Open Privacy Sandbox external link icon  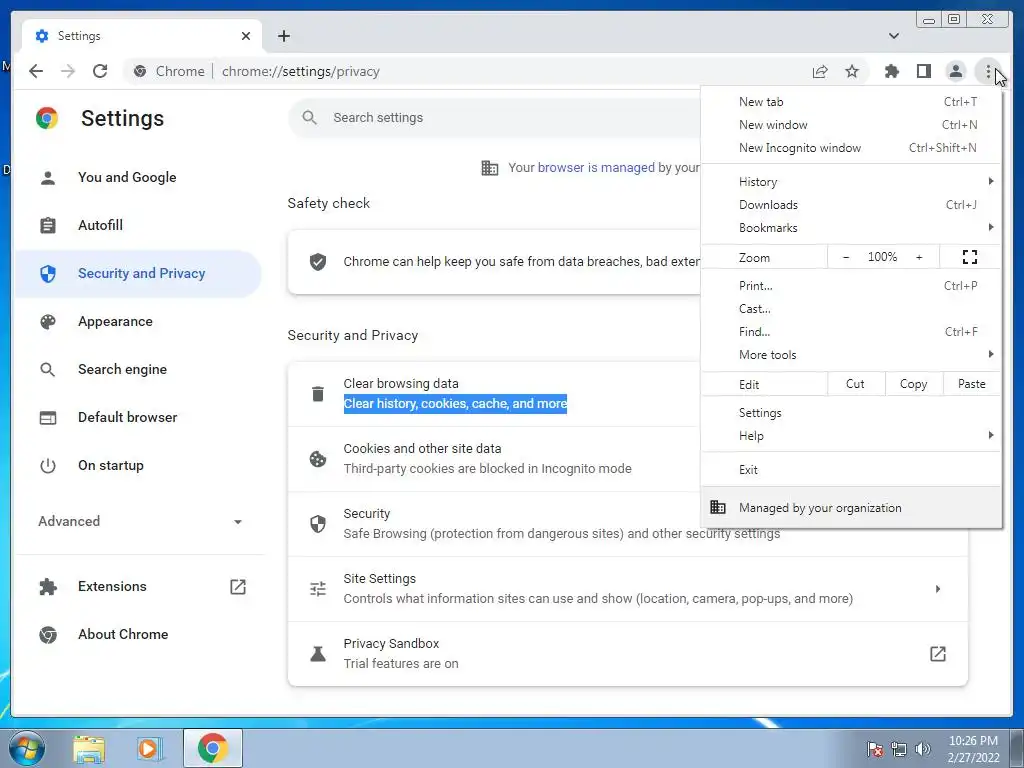click(x=938, y=654)
